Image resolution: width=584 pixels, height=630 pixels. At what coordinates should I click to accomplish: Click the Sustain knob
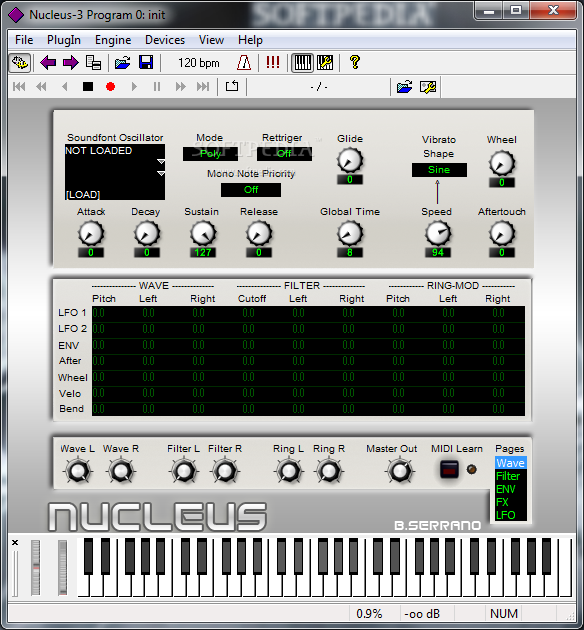coord(203,233)
